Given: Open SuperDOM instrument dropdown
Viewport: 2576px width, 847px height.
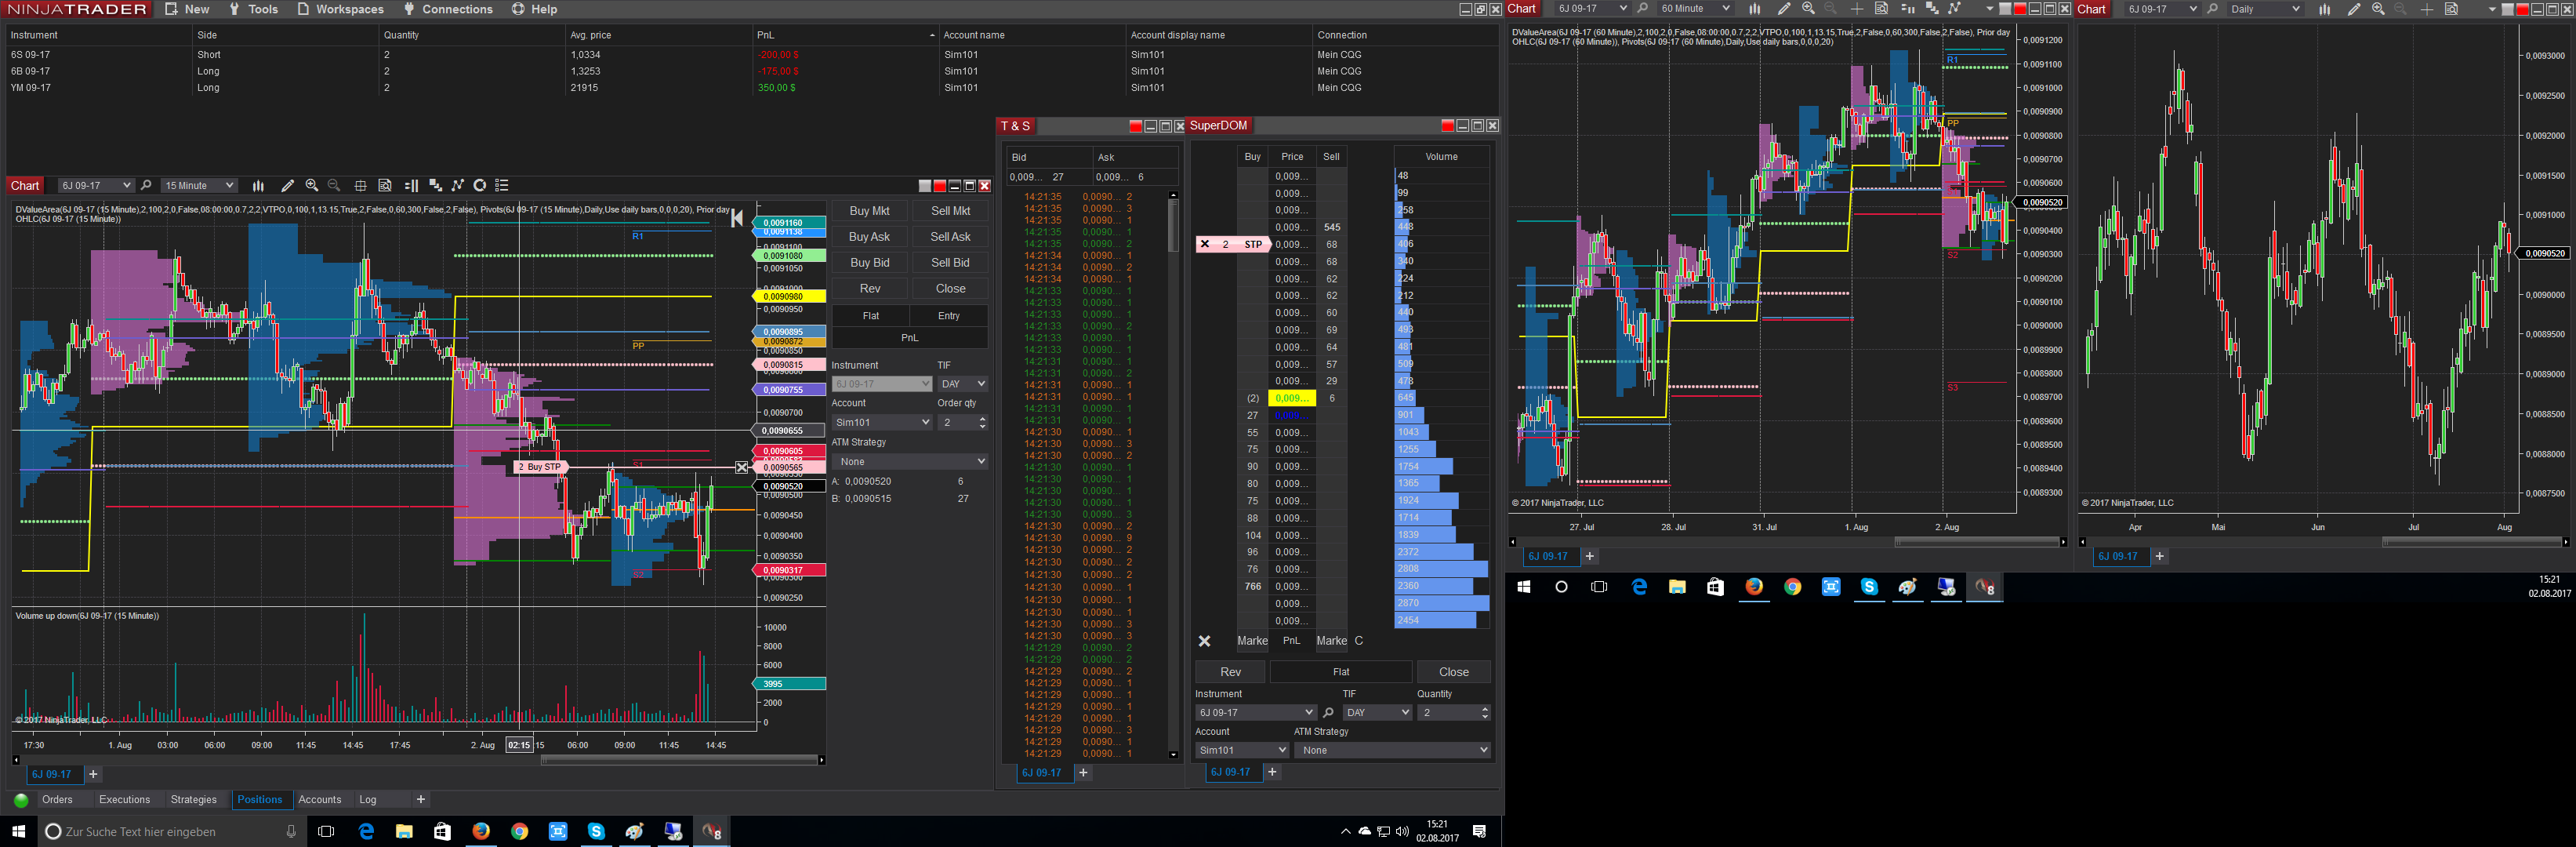Looking at the screenshot, I should point(1255,713).
